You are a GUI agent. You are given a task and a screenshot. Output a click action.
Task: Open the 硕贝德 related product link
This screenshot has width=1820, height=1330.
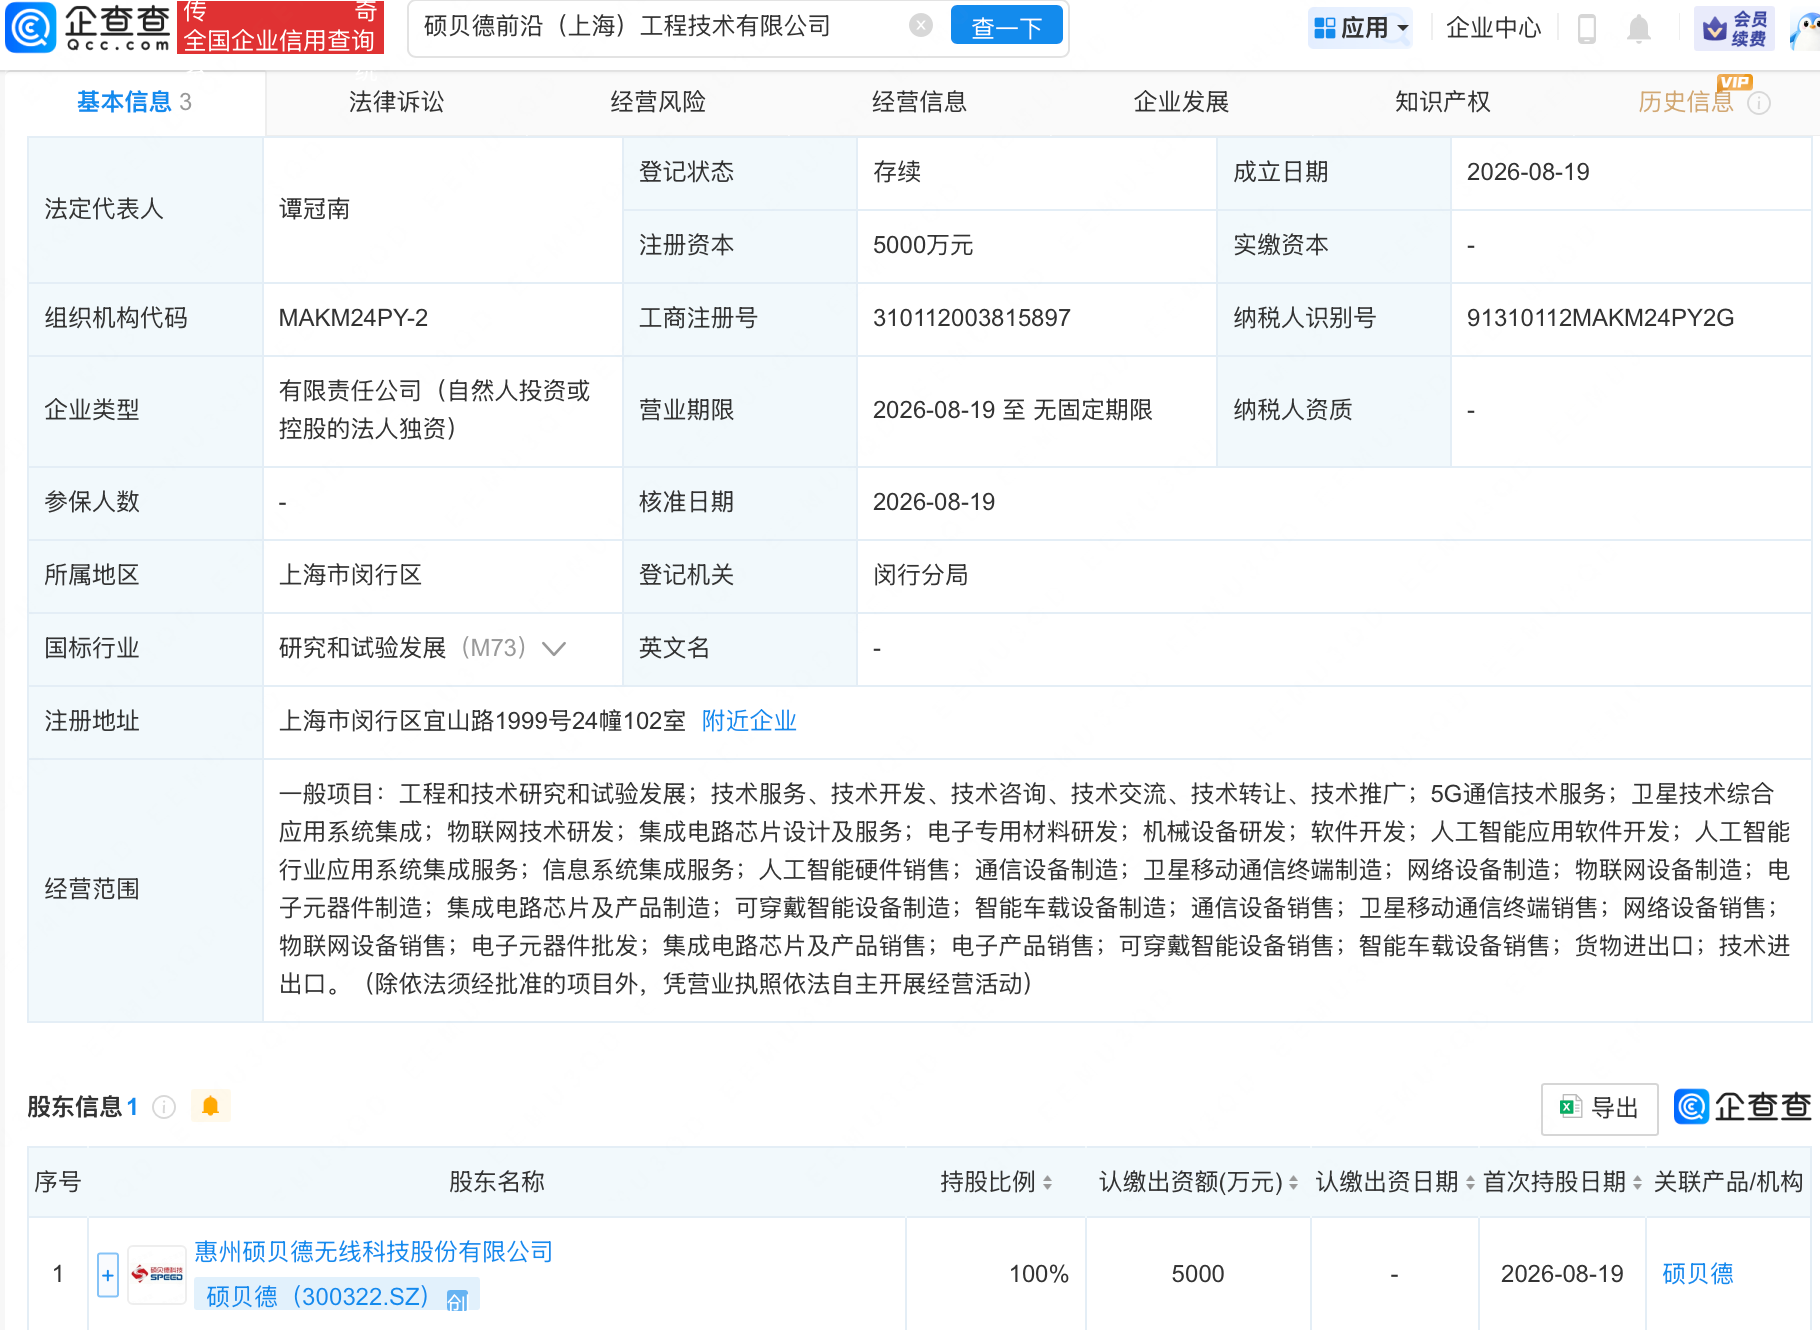(x=1697, y=1274)
